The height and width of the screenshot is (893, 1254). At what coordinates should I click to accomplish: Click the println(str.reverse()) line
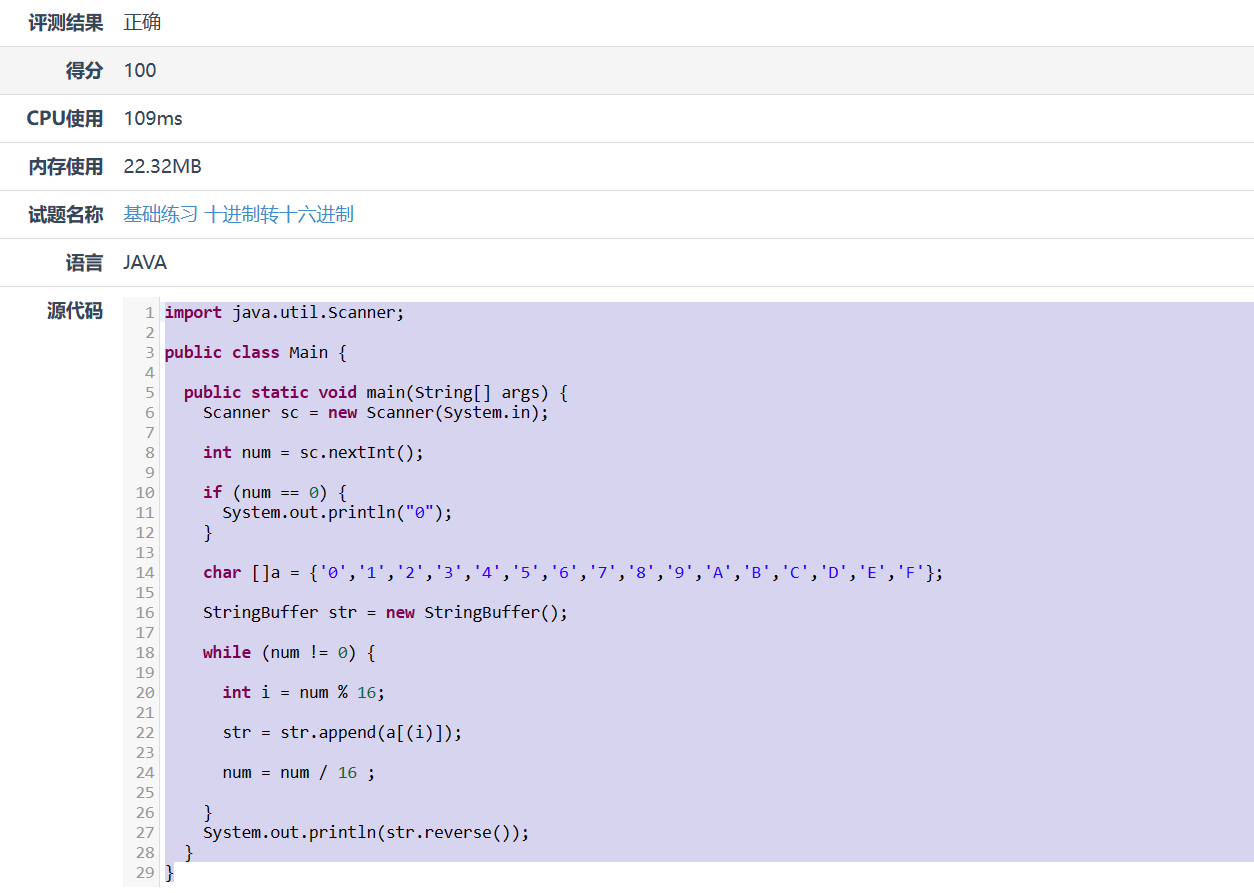pos(365,833)
